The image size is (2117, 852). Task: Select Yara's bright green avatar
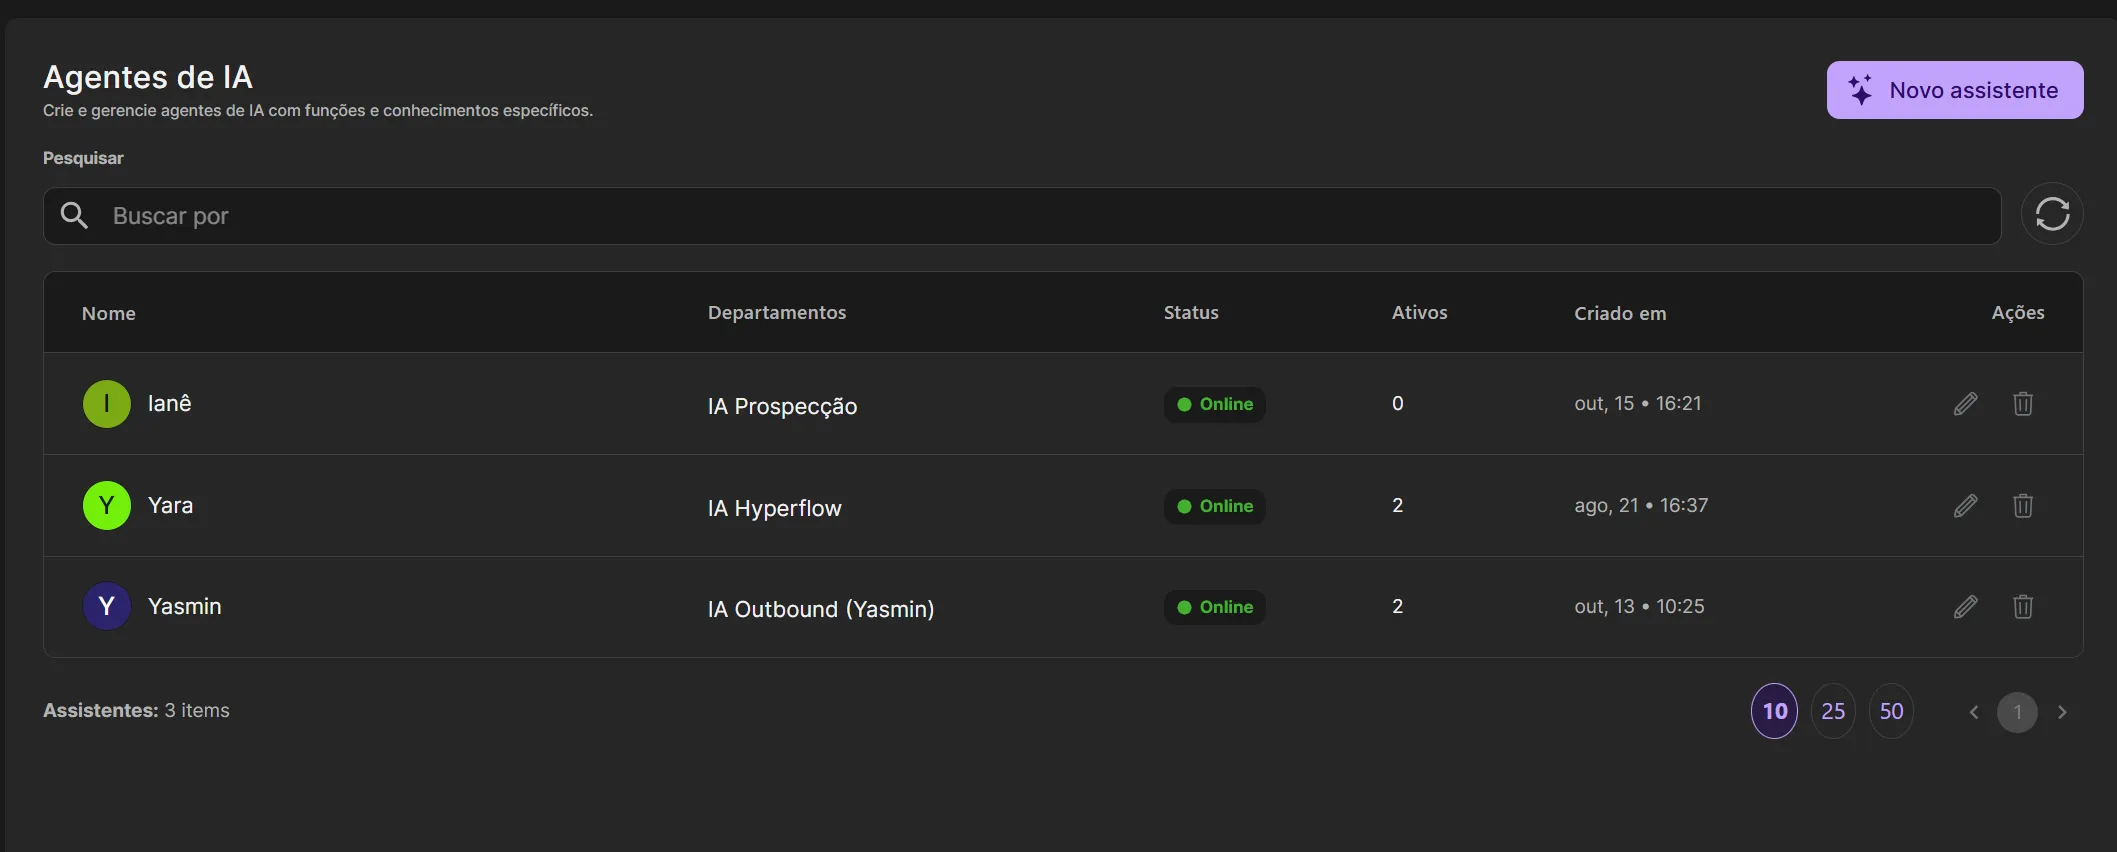coord(107,506)
